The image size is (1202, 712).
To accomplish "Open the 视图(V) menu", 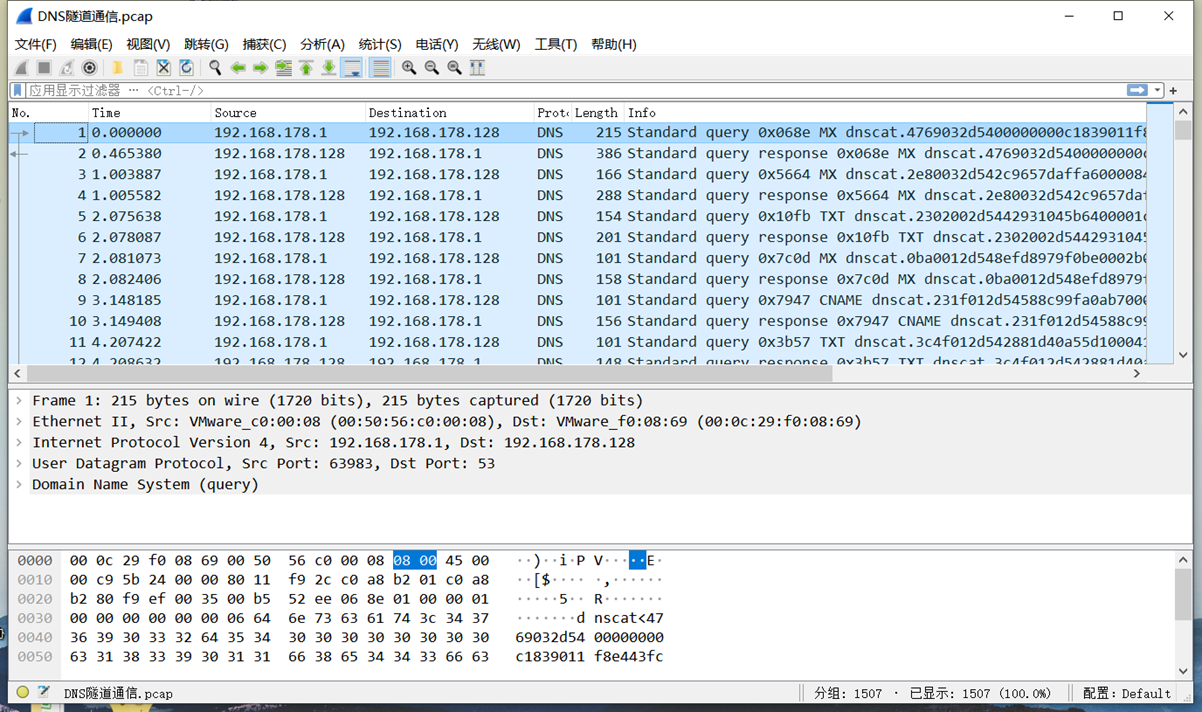I will [148, 44].
